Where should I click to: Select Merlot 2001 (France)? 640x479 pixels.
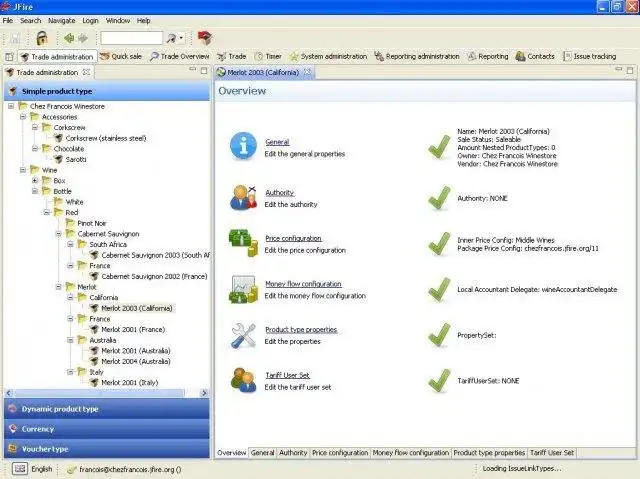tap(133, 329)
